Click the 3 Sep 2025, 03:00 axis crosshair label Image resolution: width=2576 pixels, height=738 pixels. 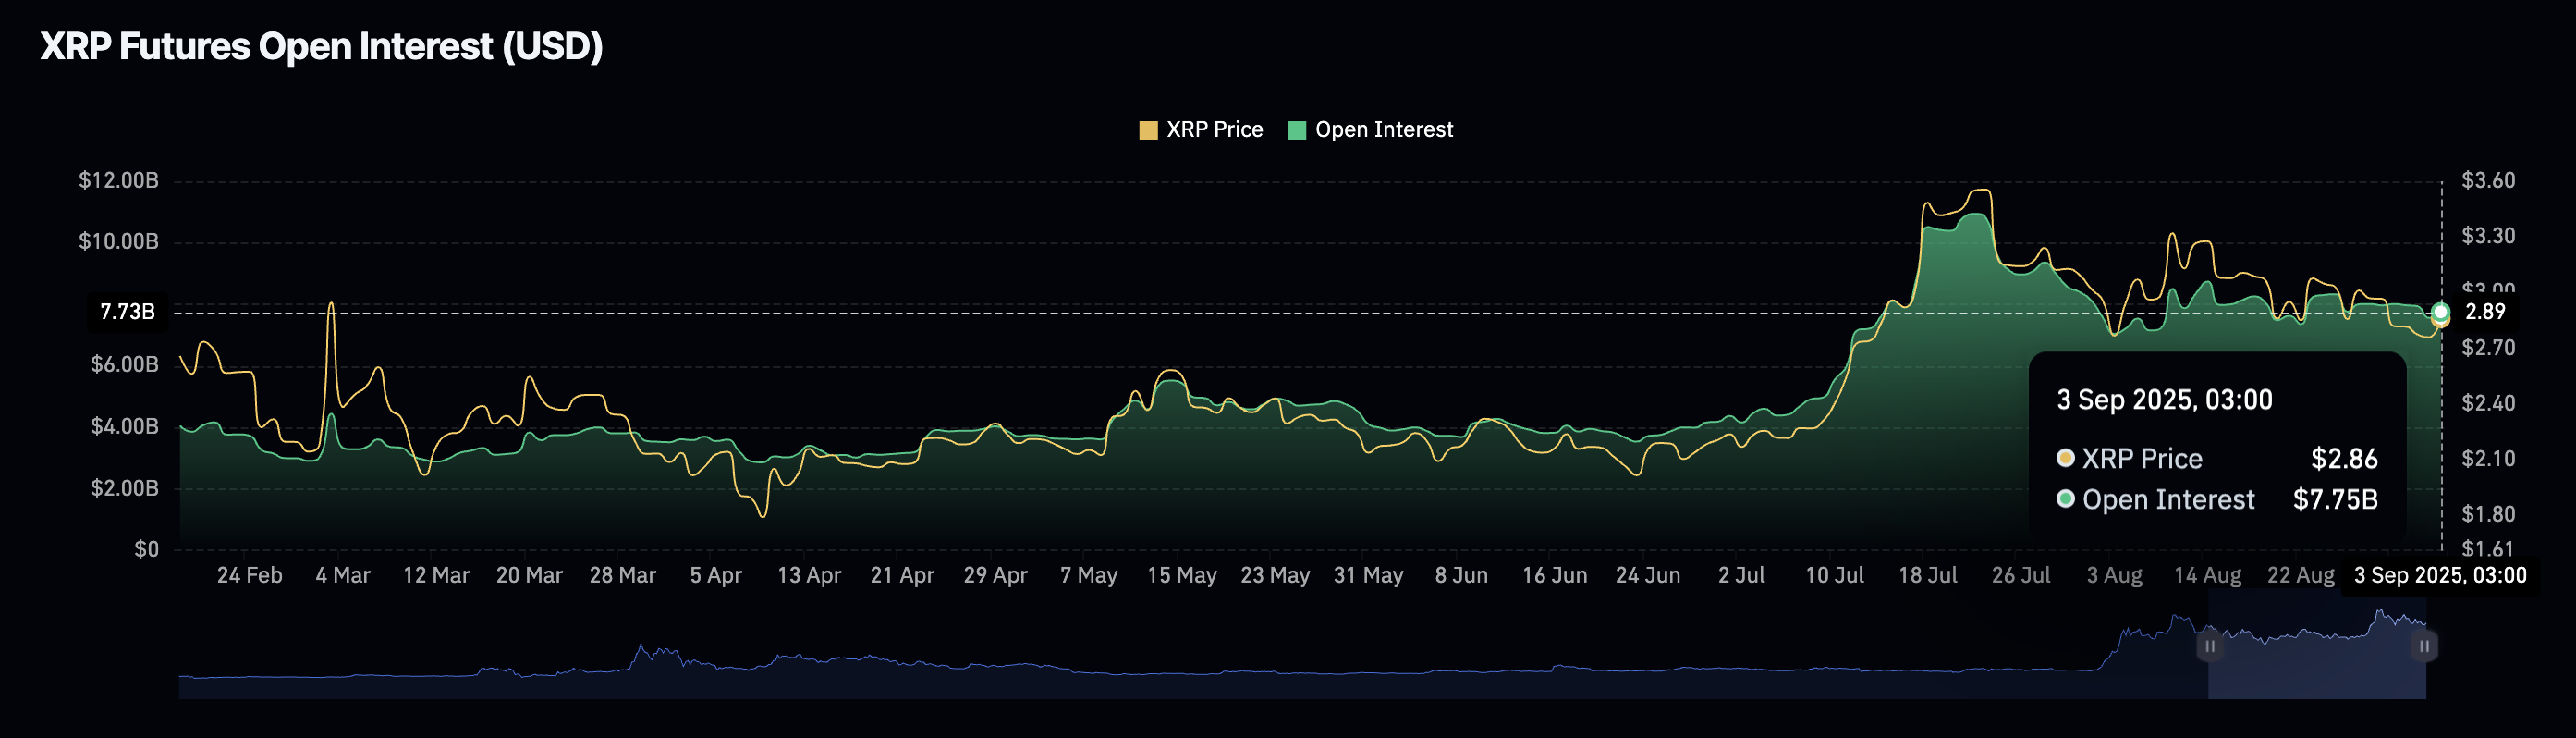point(2440,576)
